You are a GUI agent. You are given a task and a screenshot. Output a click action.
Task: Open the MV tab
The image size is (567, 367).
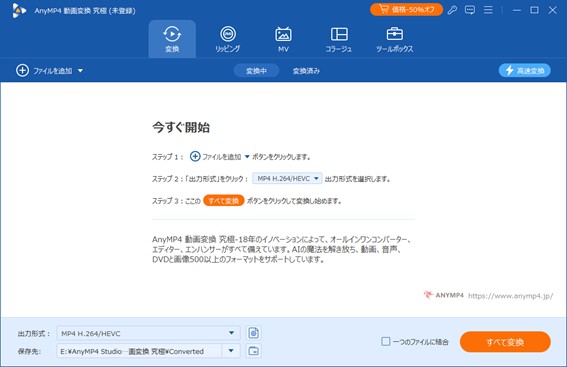(x=283, y=39)
